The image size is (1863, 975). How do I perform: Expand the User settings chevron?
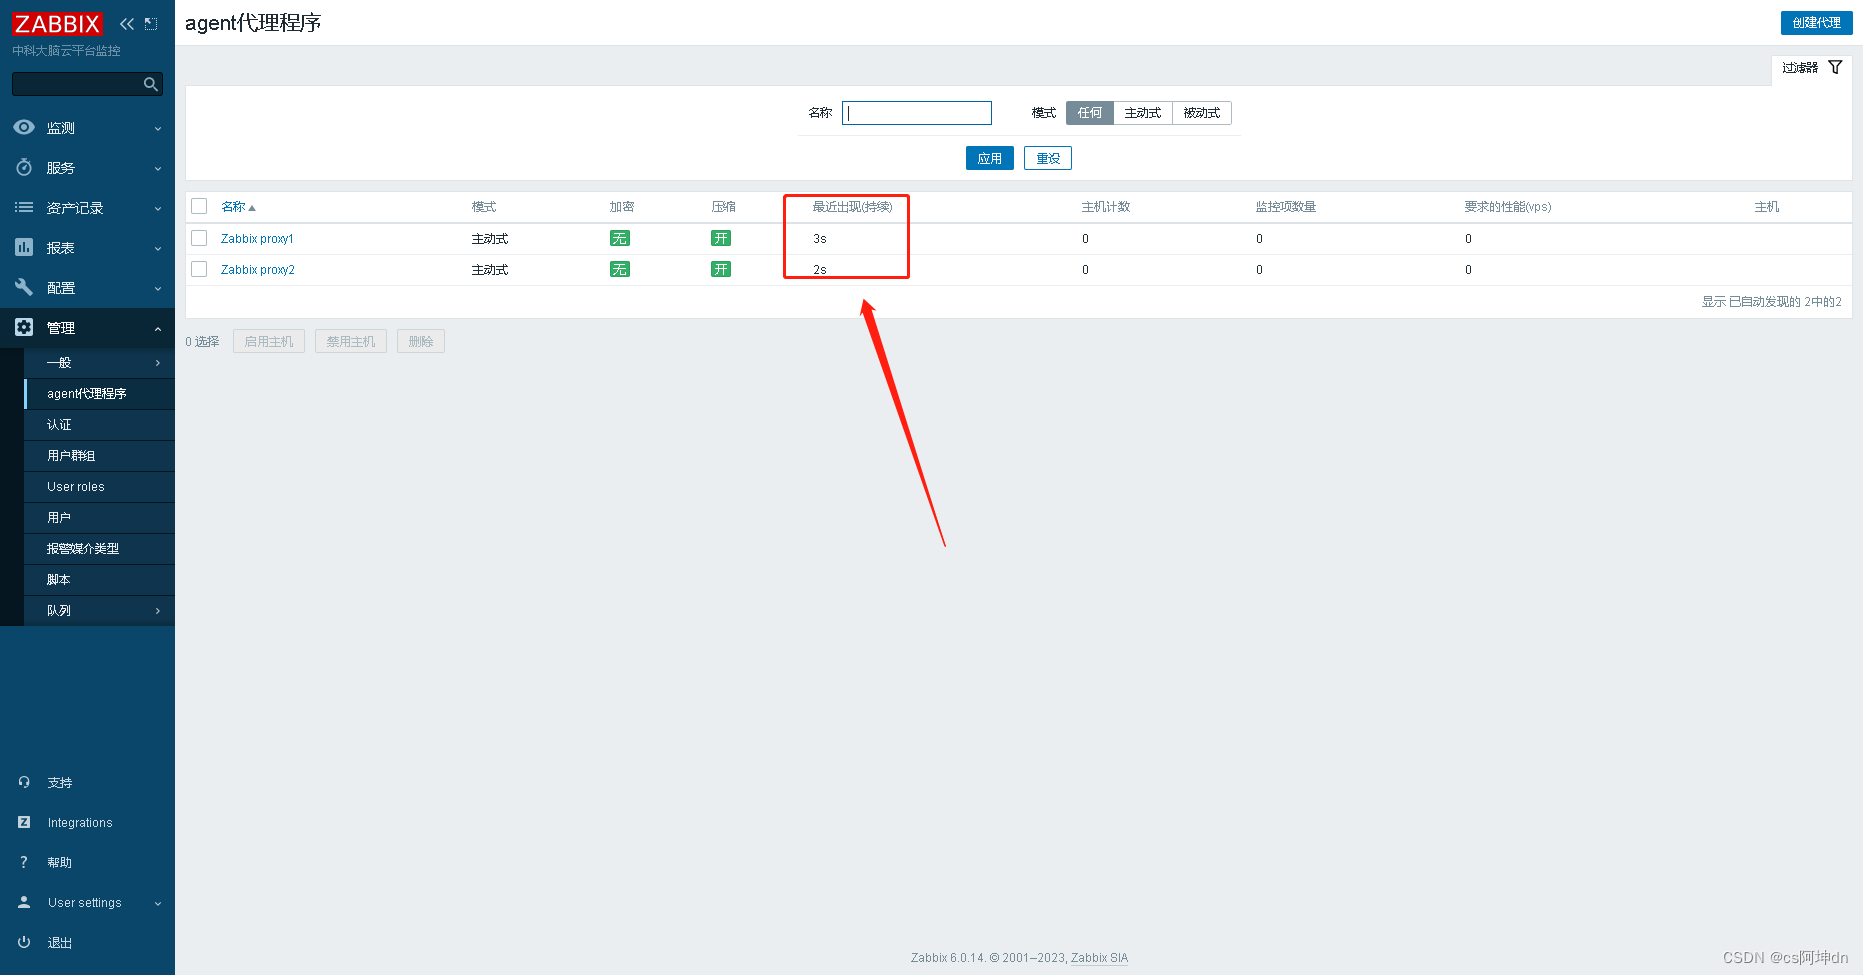[x=158, y=903]
